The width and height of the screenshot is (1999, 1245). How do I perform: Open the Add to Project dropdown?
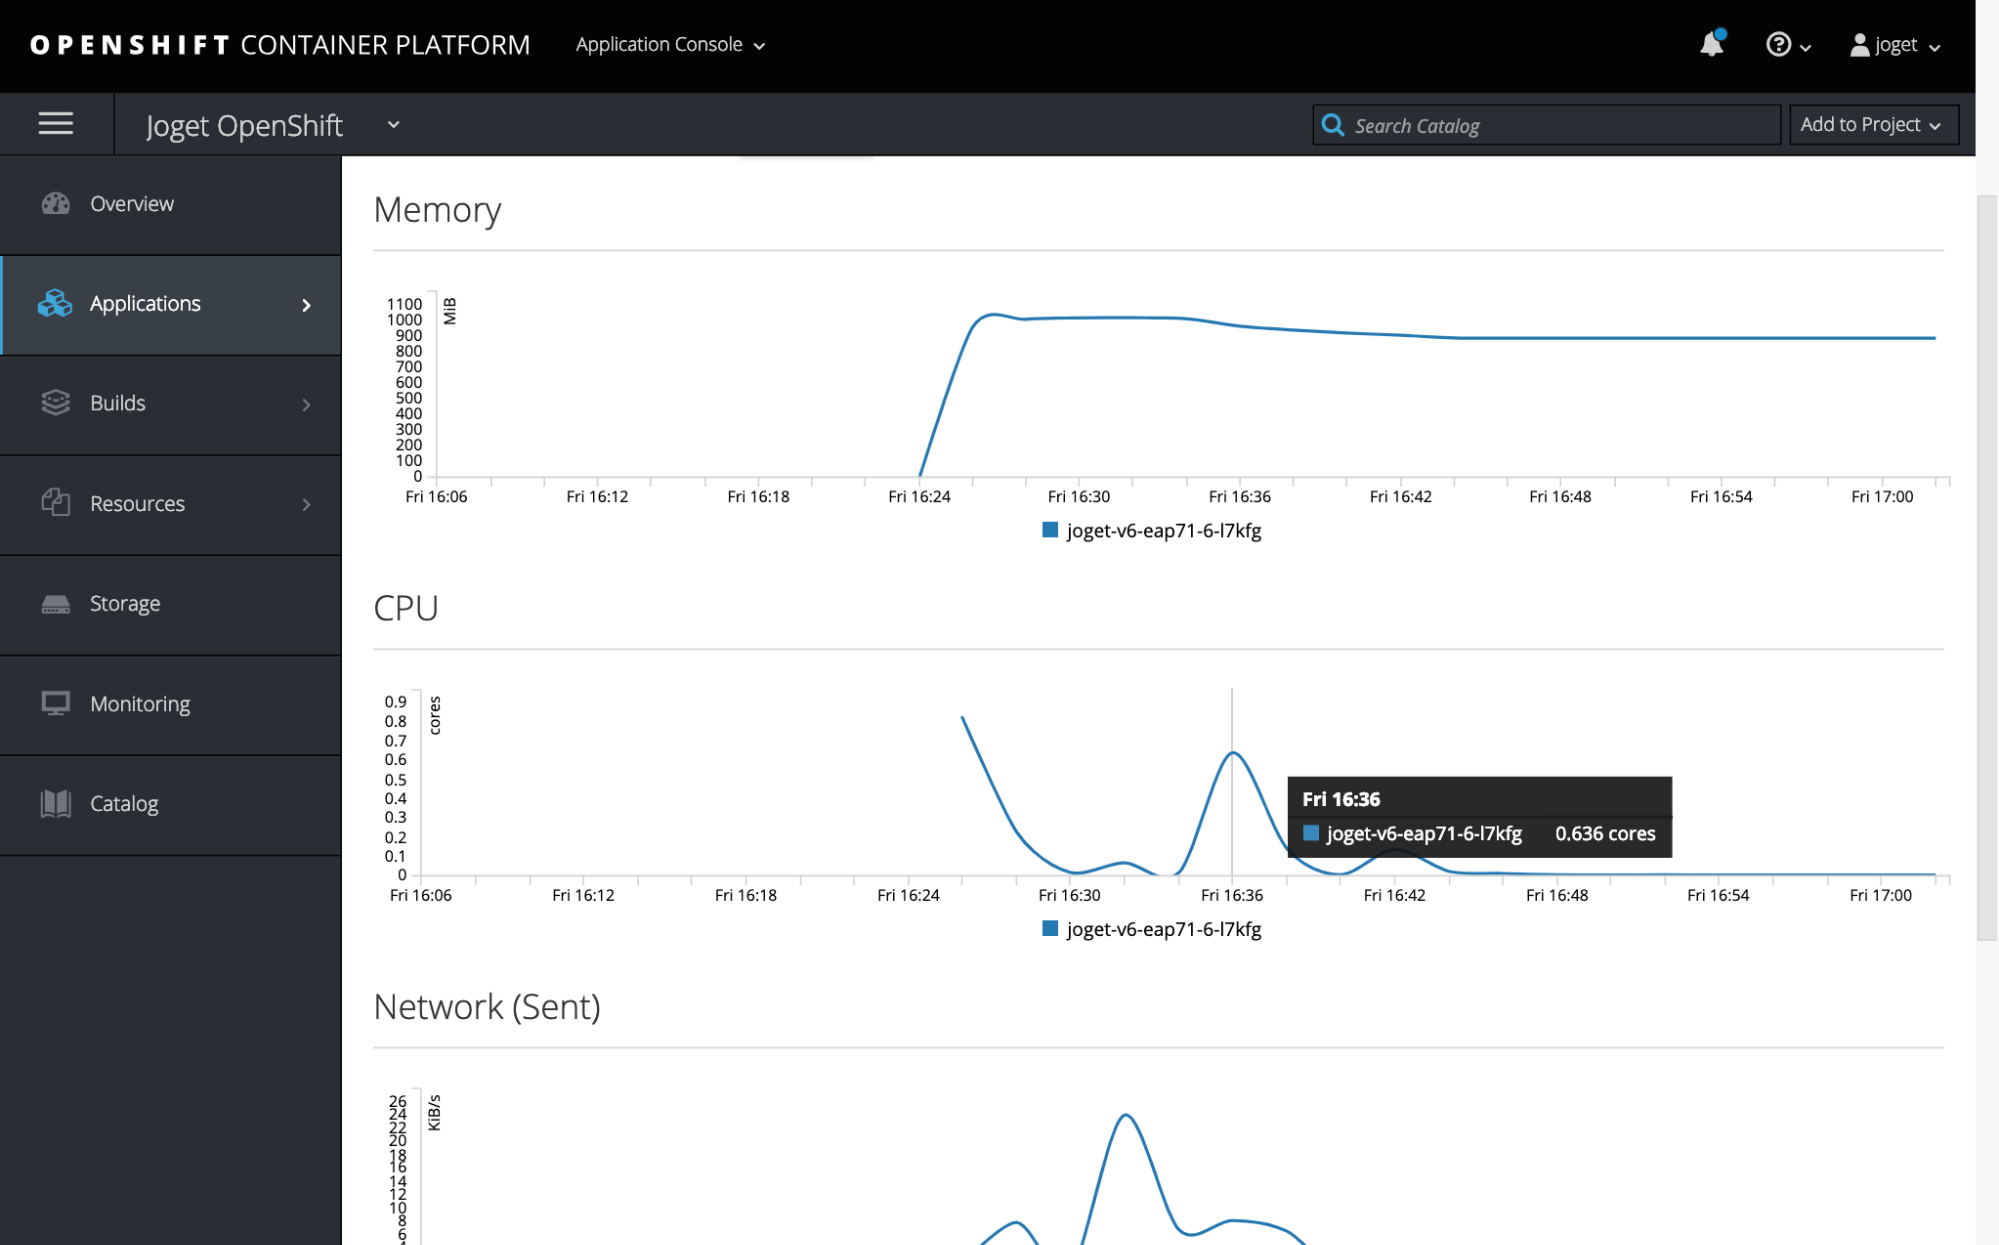point(1871,125)
